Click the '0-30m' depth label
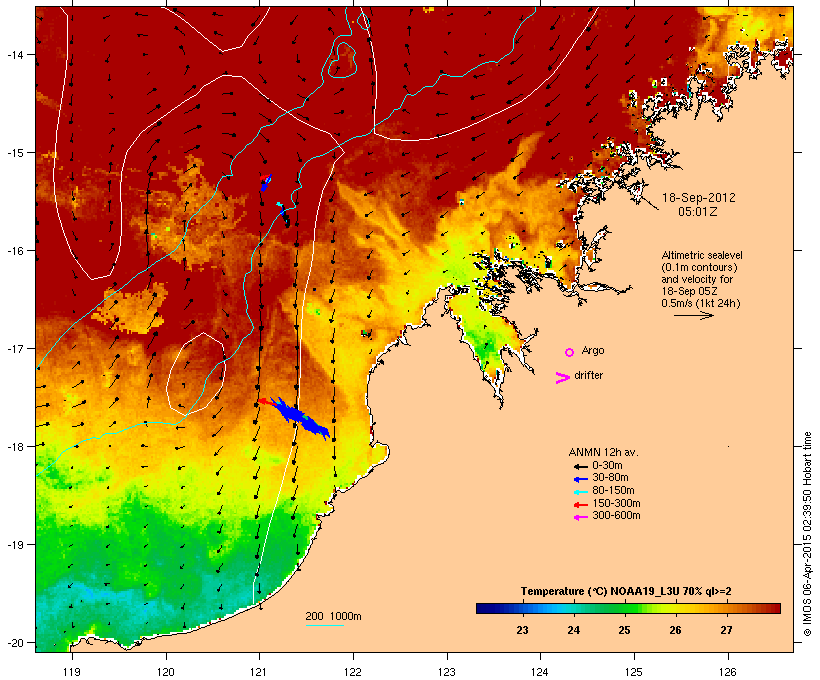Image resolution: width=820 pixels, height=680 pixels. pyautogui.click(x=607, y=466)
